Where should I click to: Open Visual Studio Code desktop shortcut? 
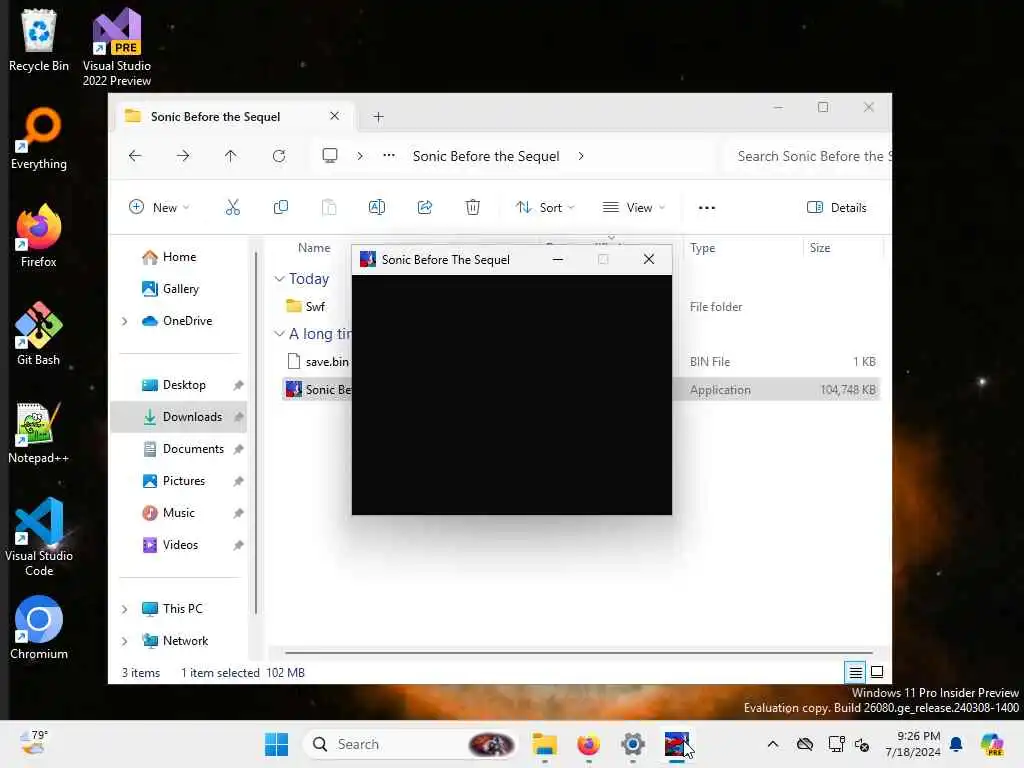click(39, 537)
